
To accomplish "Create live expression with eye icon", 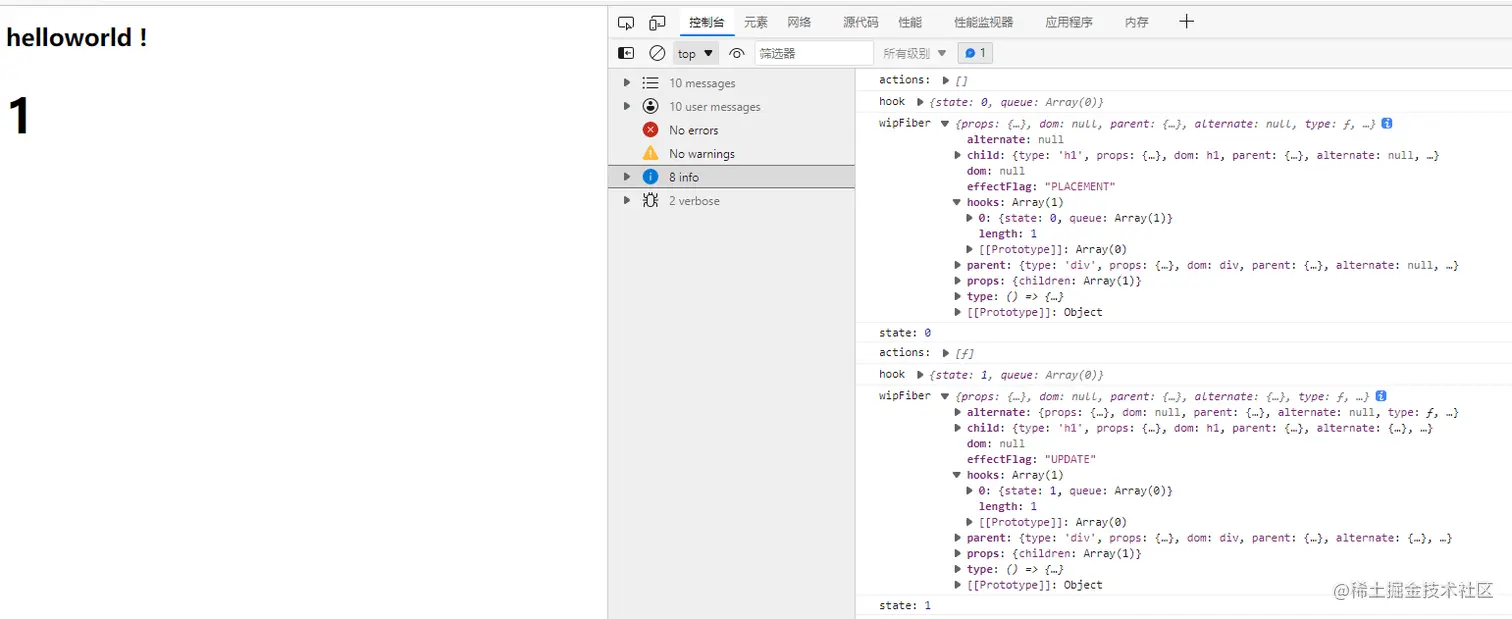I will tap(737, 53).
